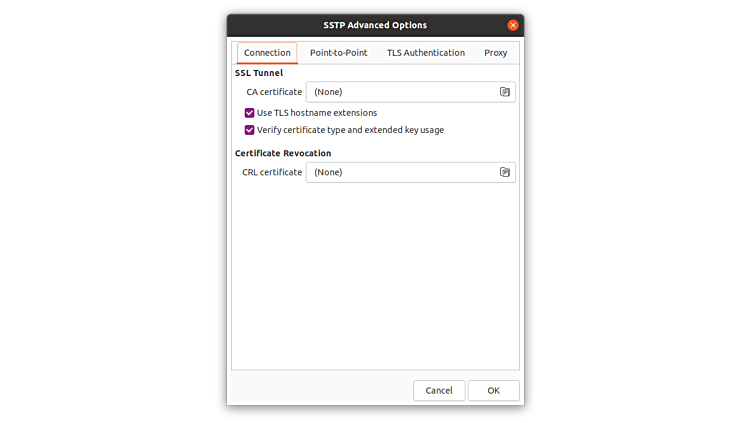Click the 'Use TLS hostname extensions' label text
The width and height of the screenshot is (752, 423).
317,113
